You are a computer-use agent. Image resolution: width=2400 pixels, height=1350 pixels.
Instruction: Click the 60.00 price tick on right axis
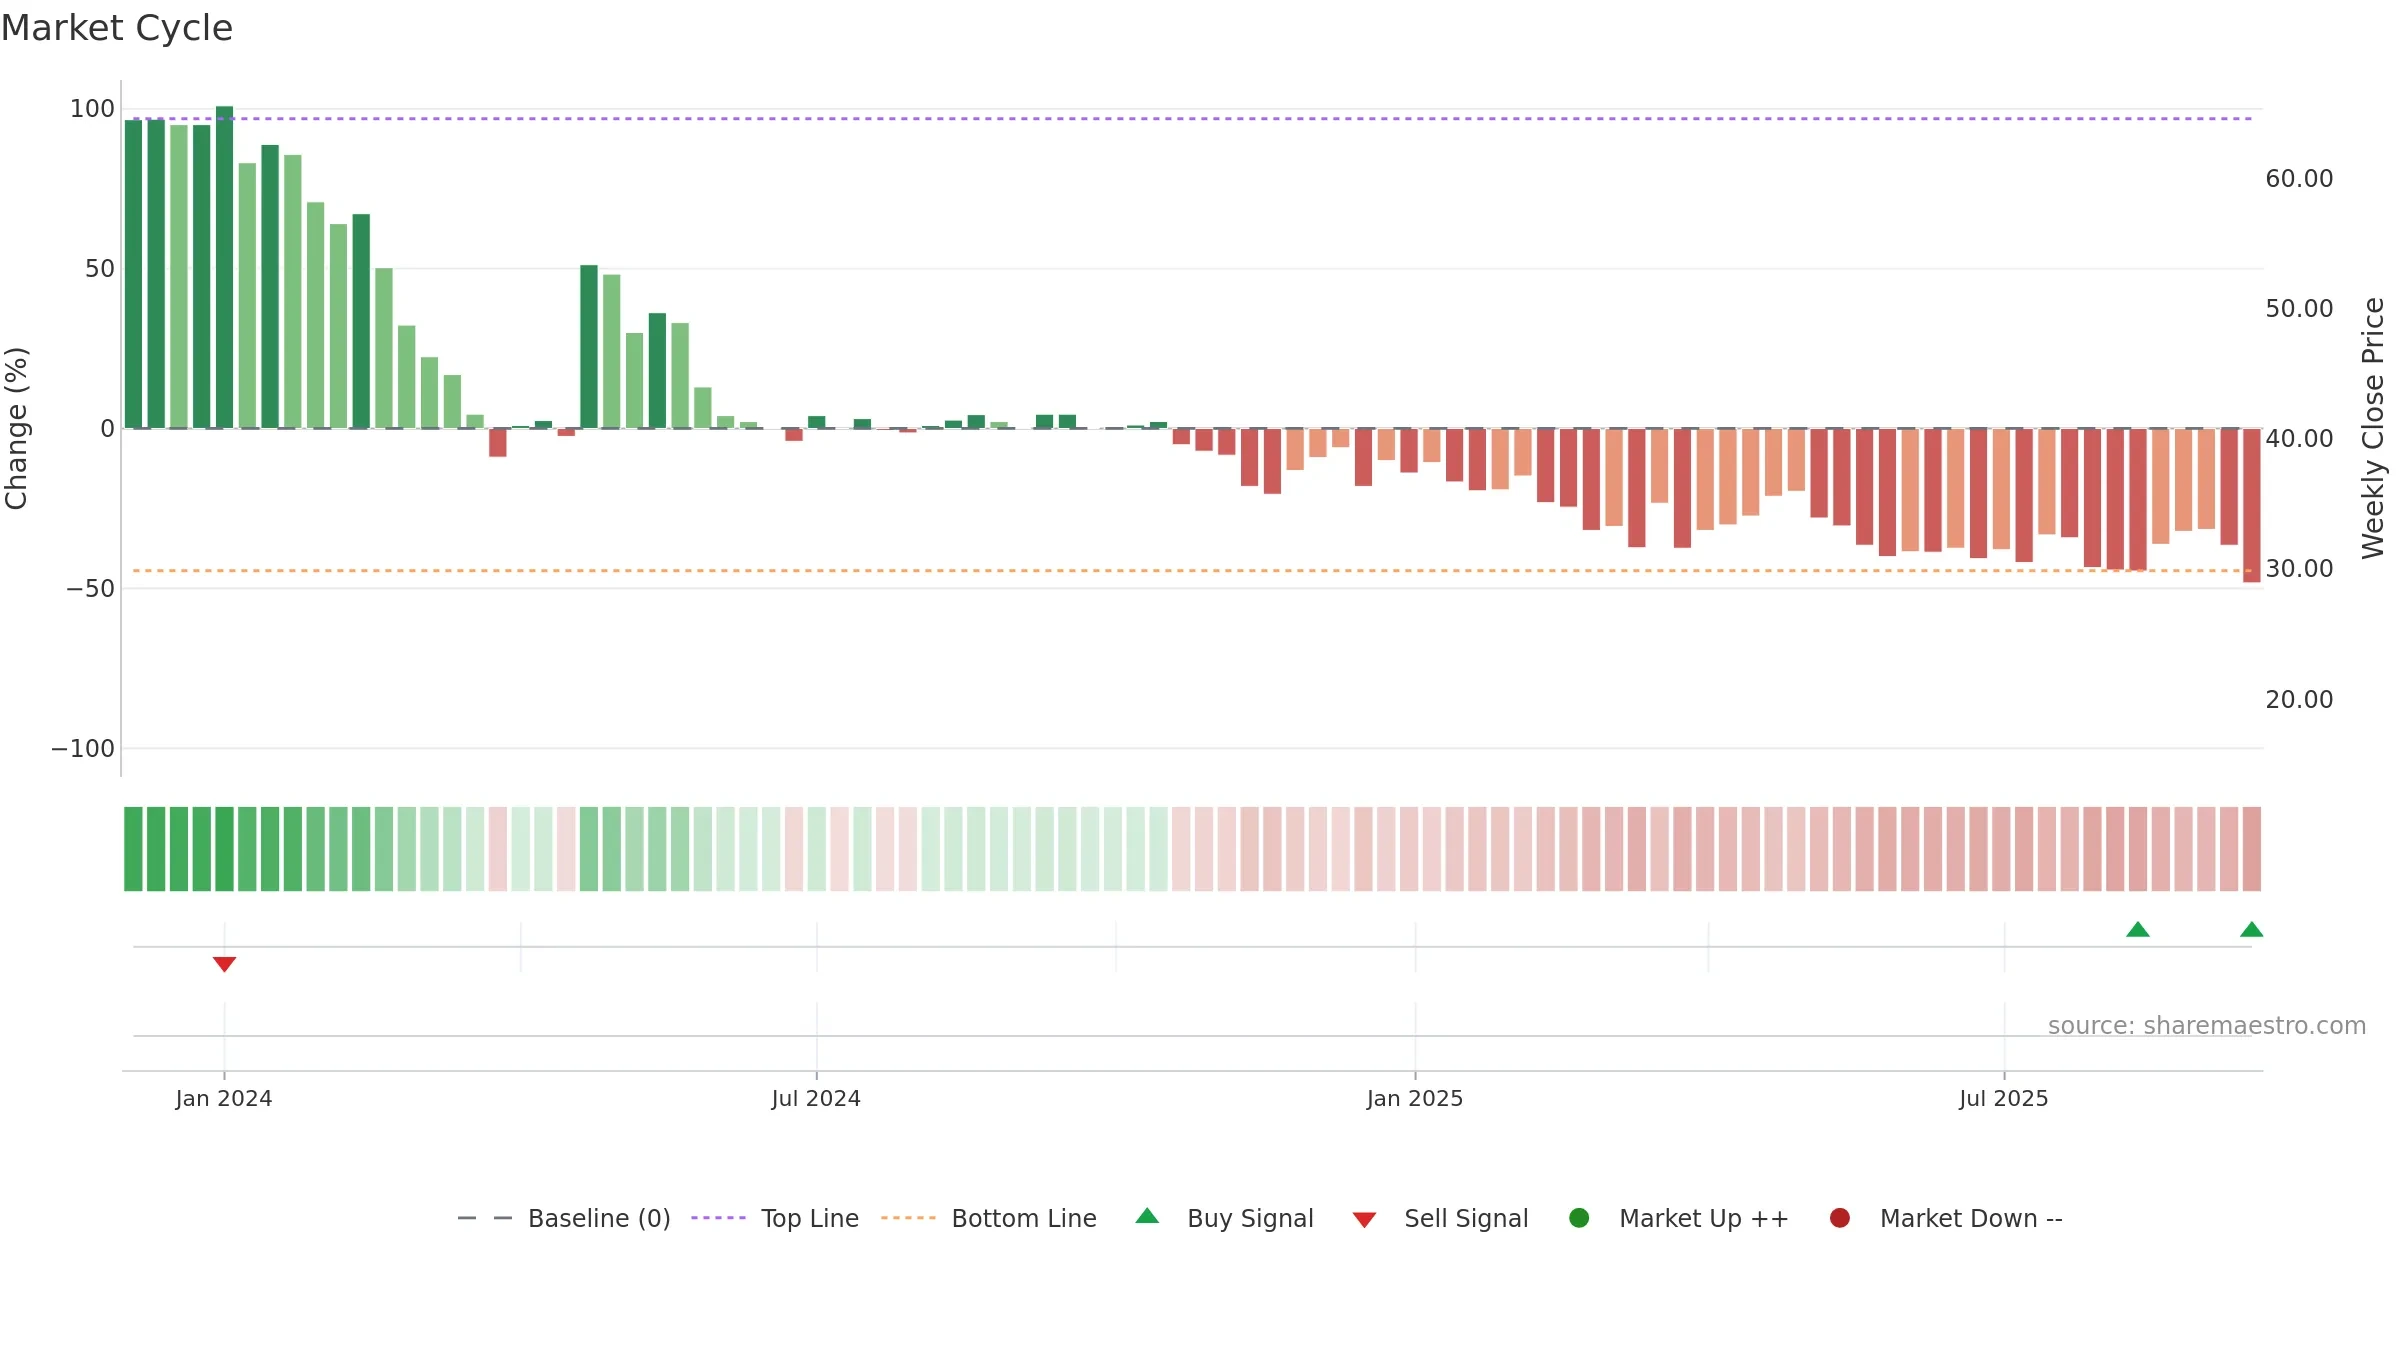click(2299, 179)
